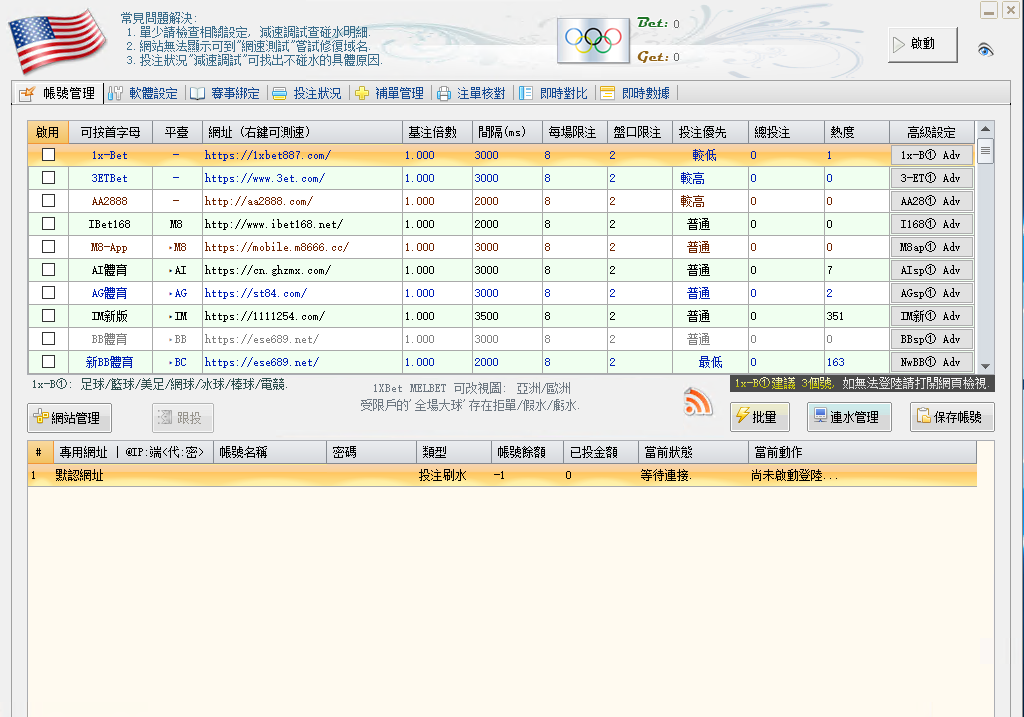
Task: Select the 默認網址 account row
Action: point(502,475)
